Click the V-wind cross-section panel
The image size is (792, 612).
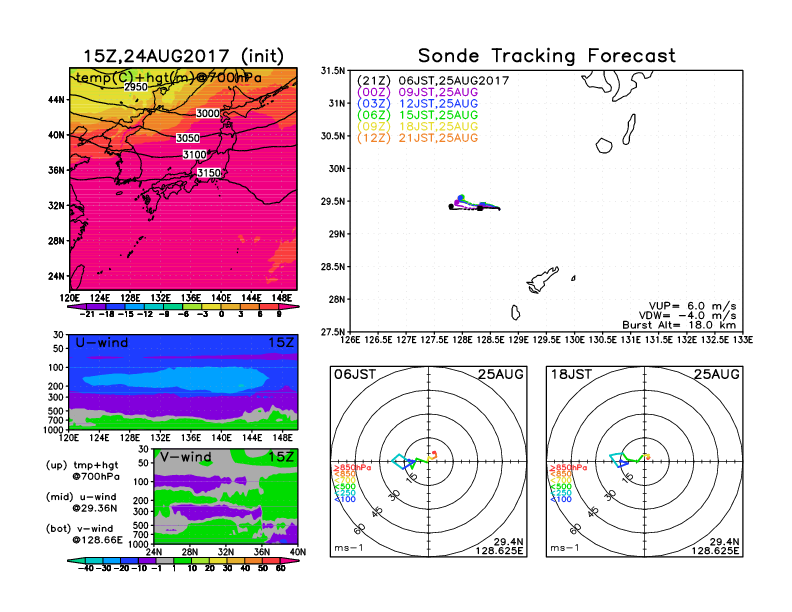tap(226, 496)
